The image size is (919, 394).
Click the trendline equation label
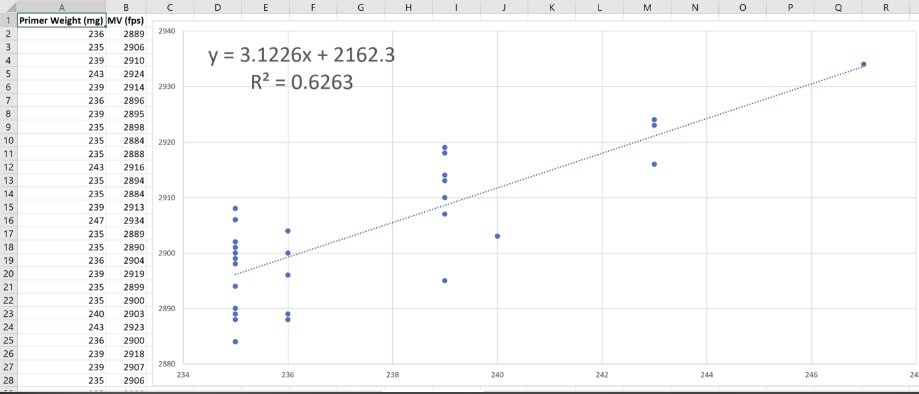tap(301, 56)
